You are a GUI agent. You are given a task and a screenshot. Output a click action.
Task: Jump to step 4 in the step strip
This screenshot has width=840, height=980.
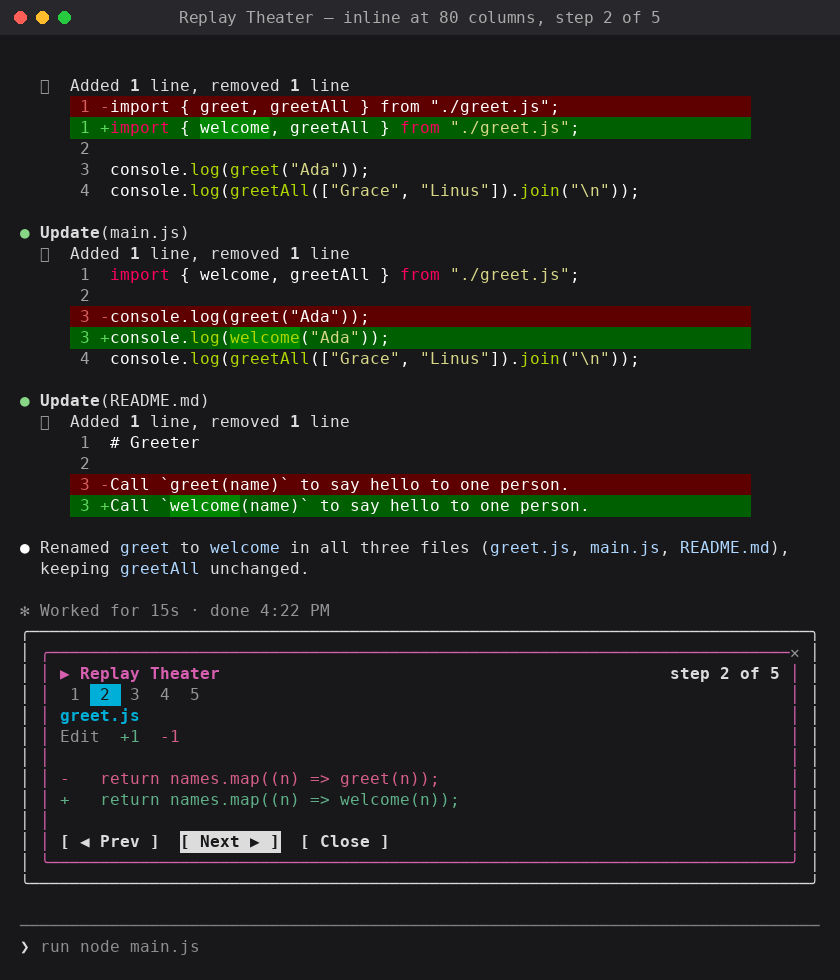165,695
